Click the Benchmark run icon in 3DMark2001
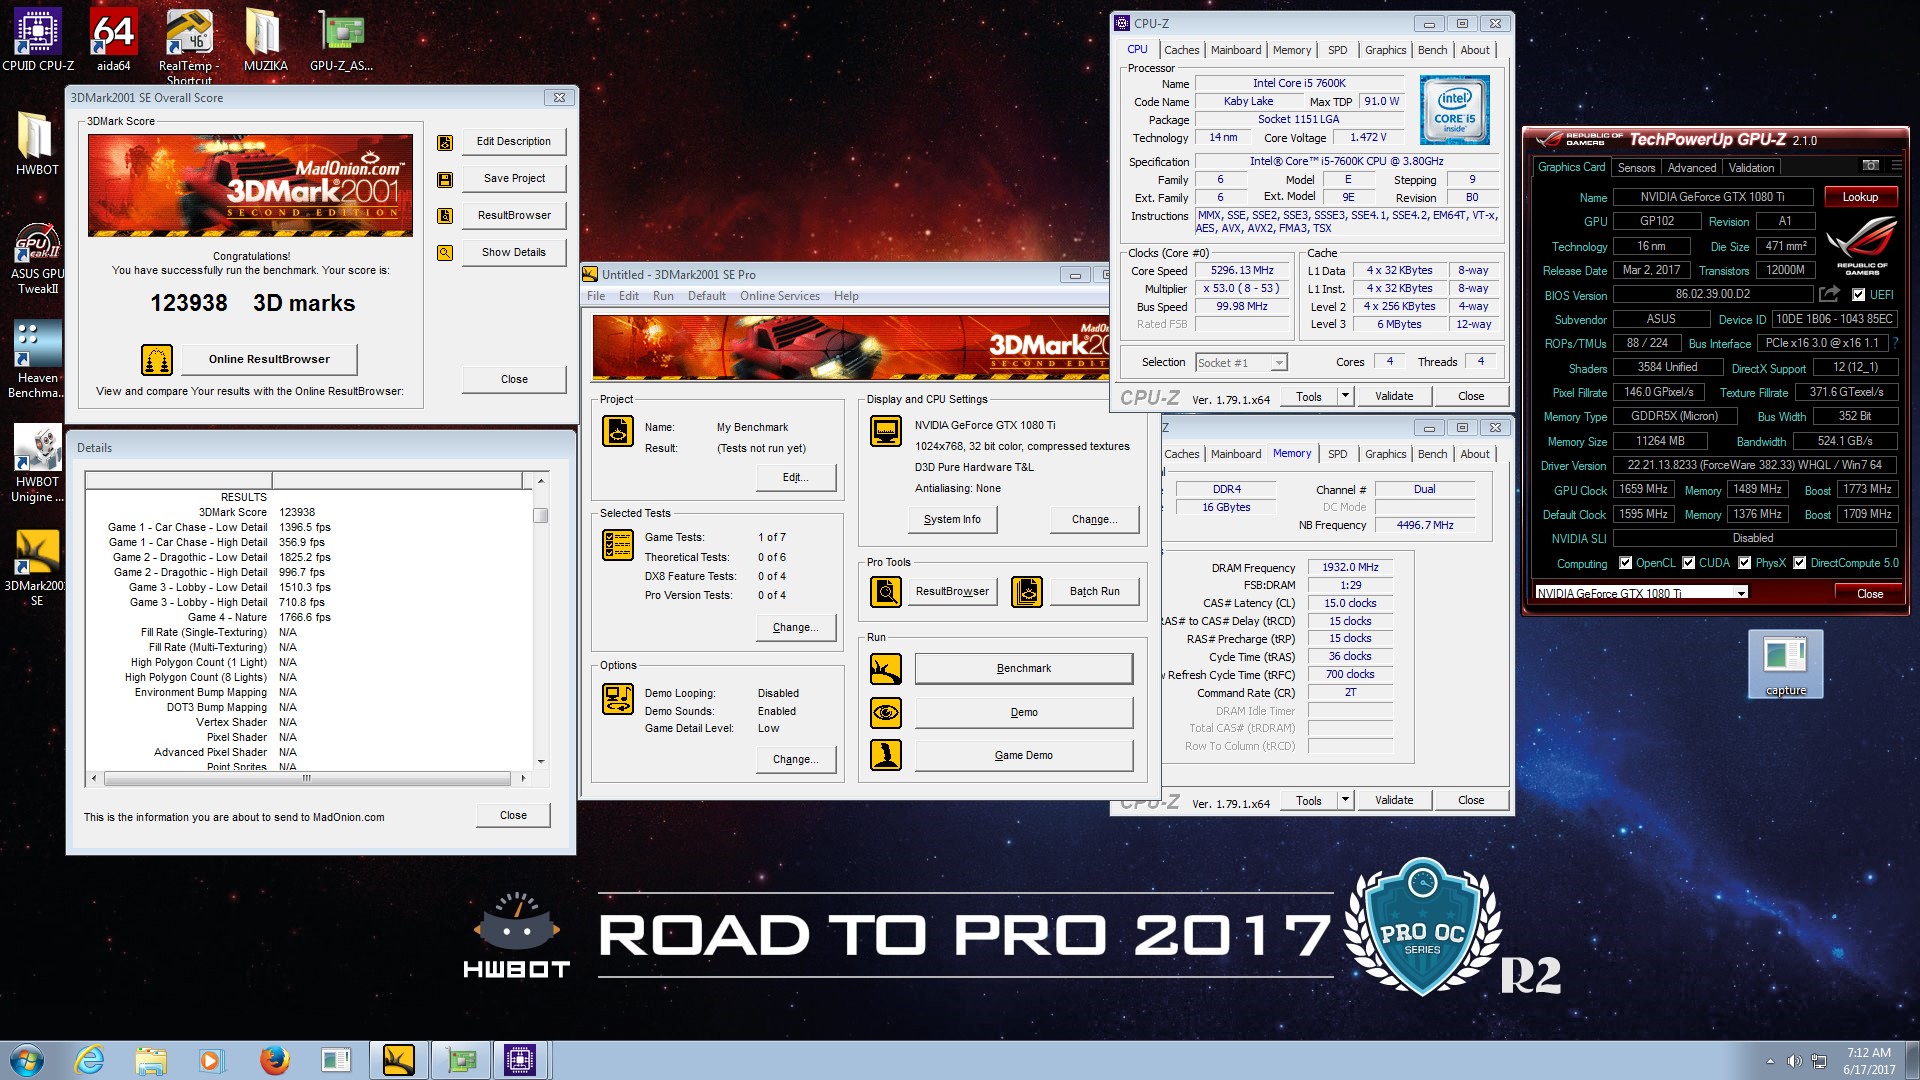 pyautogui.click(x=886, y=669)
